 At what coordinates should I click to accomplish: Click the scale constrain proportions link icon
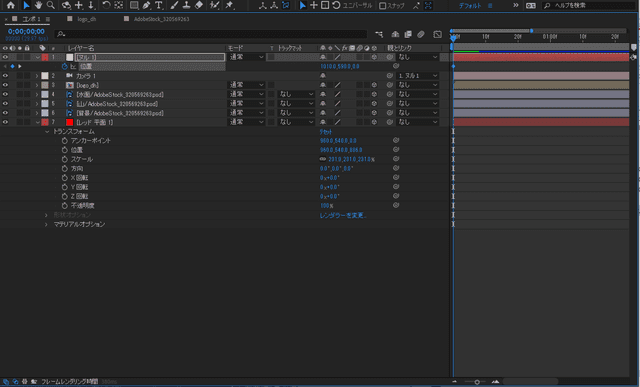click(x=323, y=159)
